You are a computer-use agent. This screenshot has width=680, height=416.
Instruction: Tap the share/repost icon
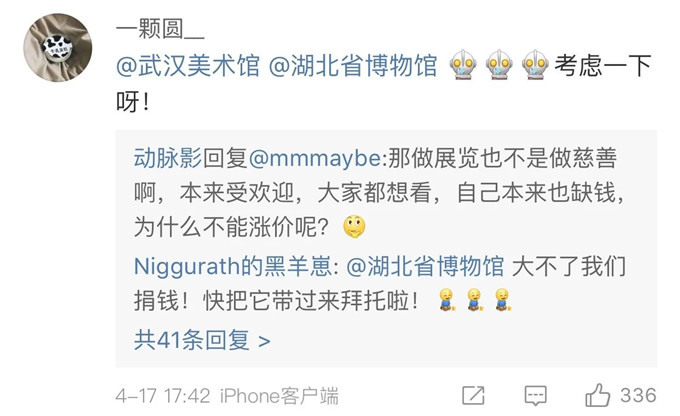click(x=473, y=396)
